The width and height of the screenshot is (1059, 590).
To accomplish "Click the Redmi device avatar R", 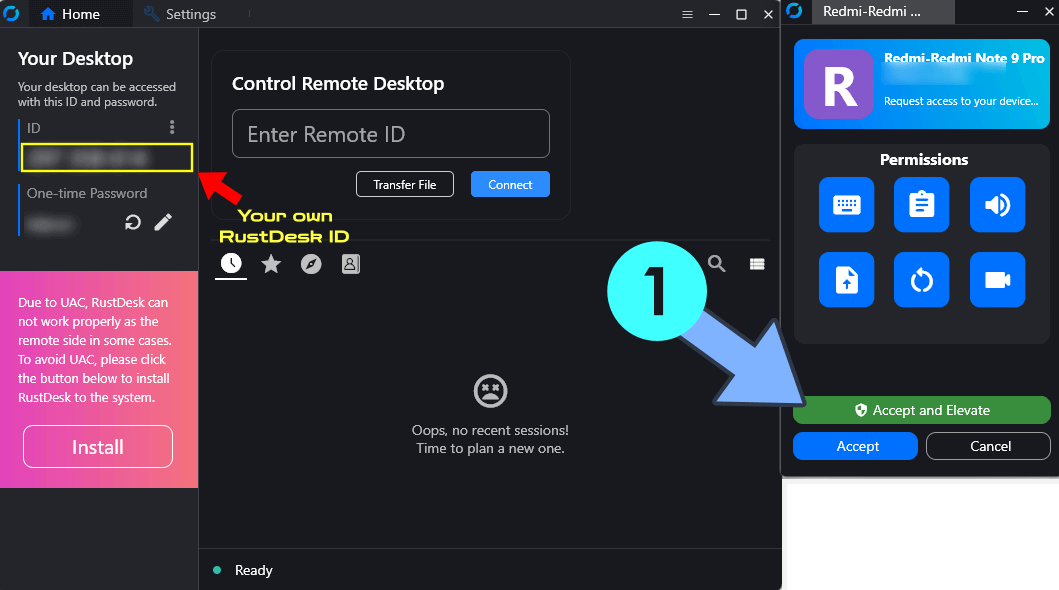I will tap(840, 84).
